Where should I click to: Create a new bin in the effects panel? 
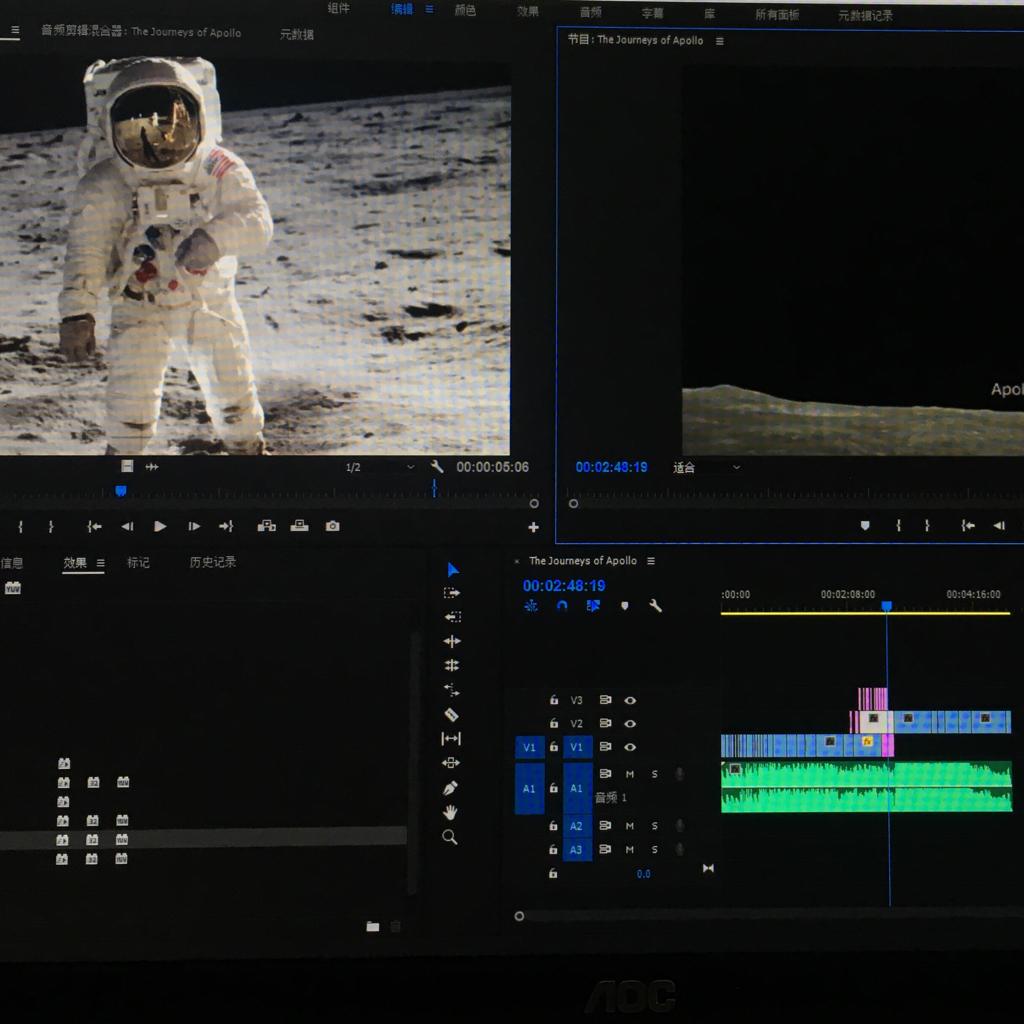(373, 926)
